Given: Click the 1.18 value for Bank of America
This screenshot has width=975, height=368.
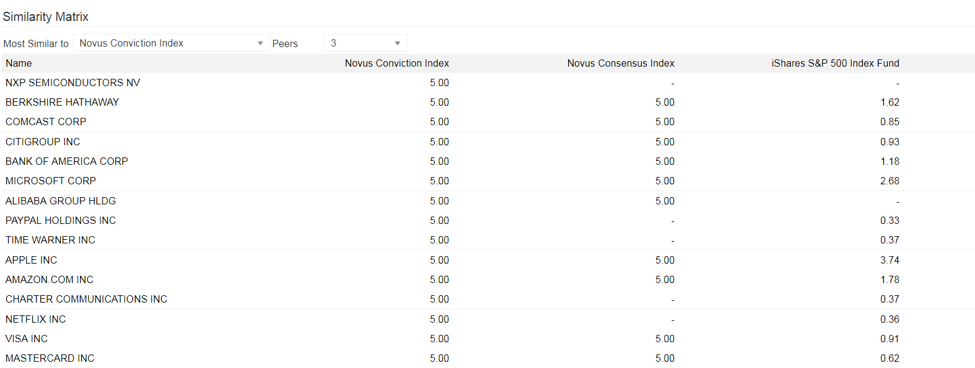Looking at the screenshot, I should point(890,161).
